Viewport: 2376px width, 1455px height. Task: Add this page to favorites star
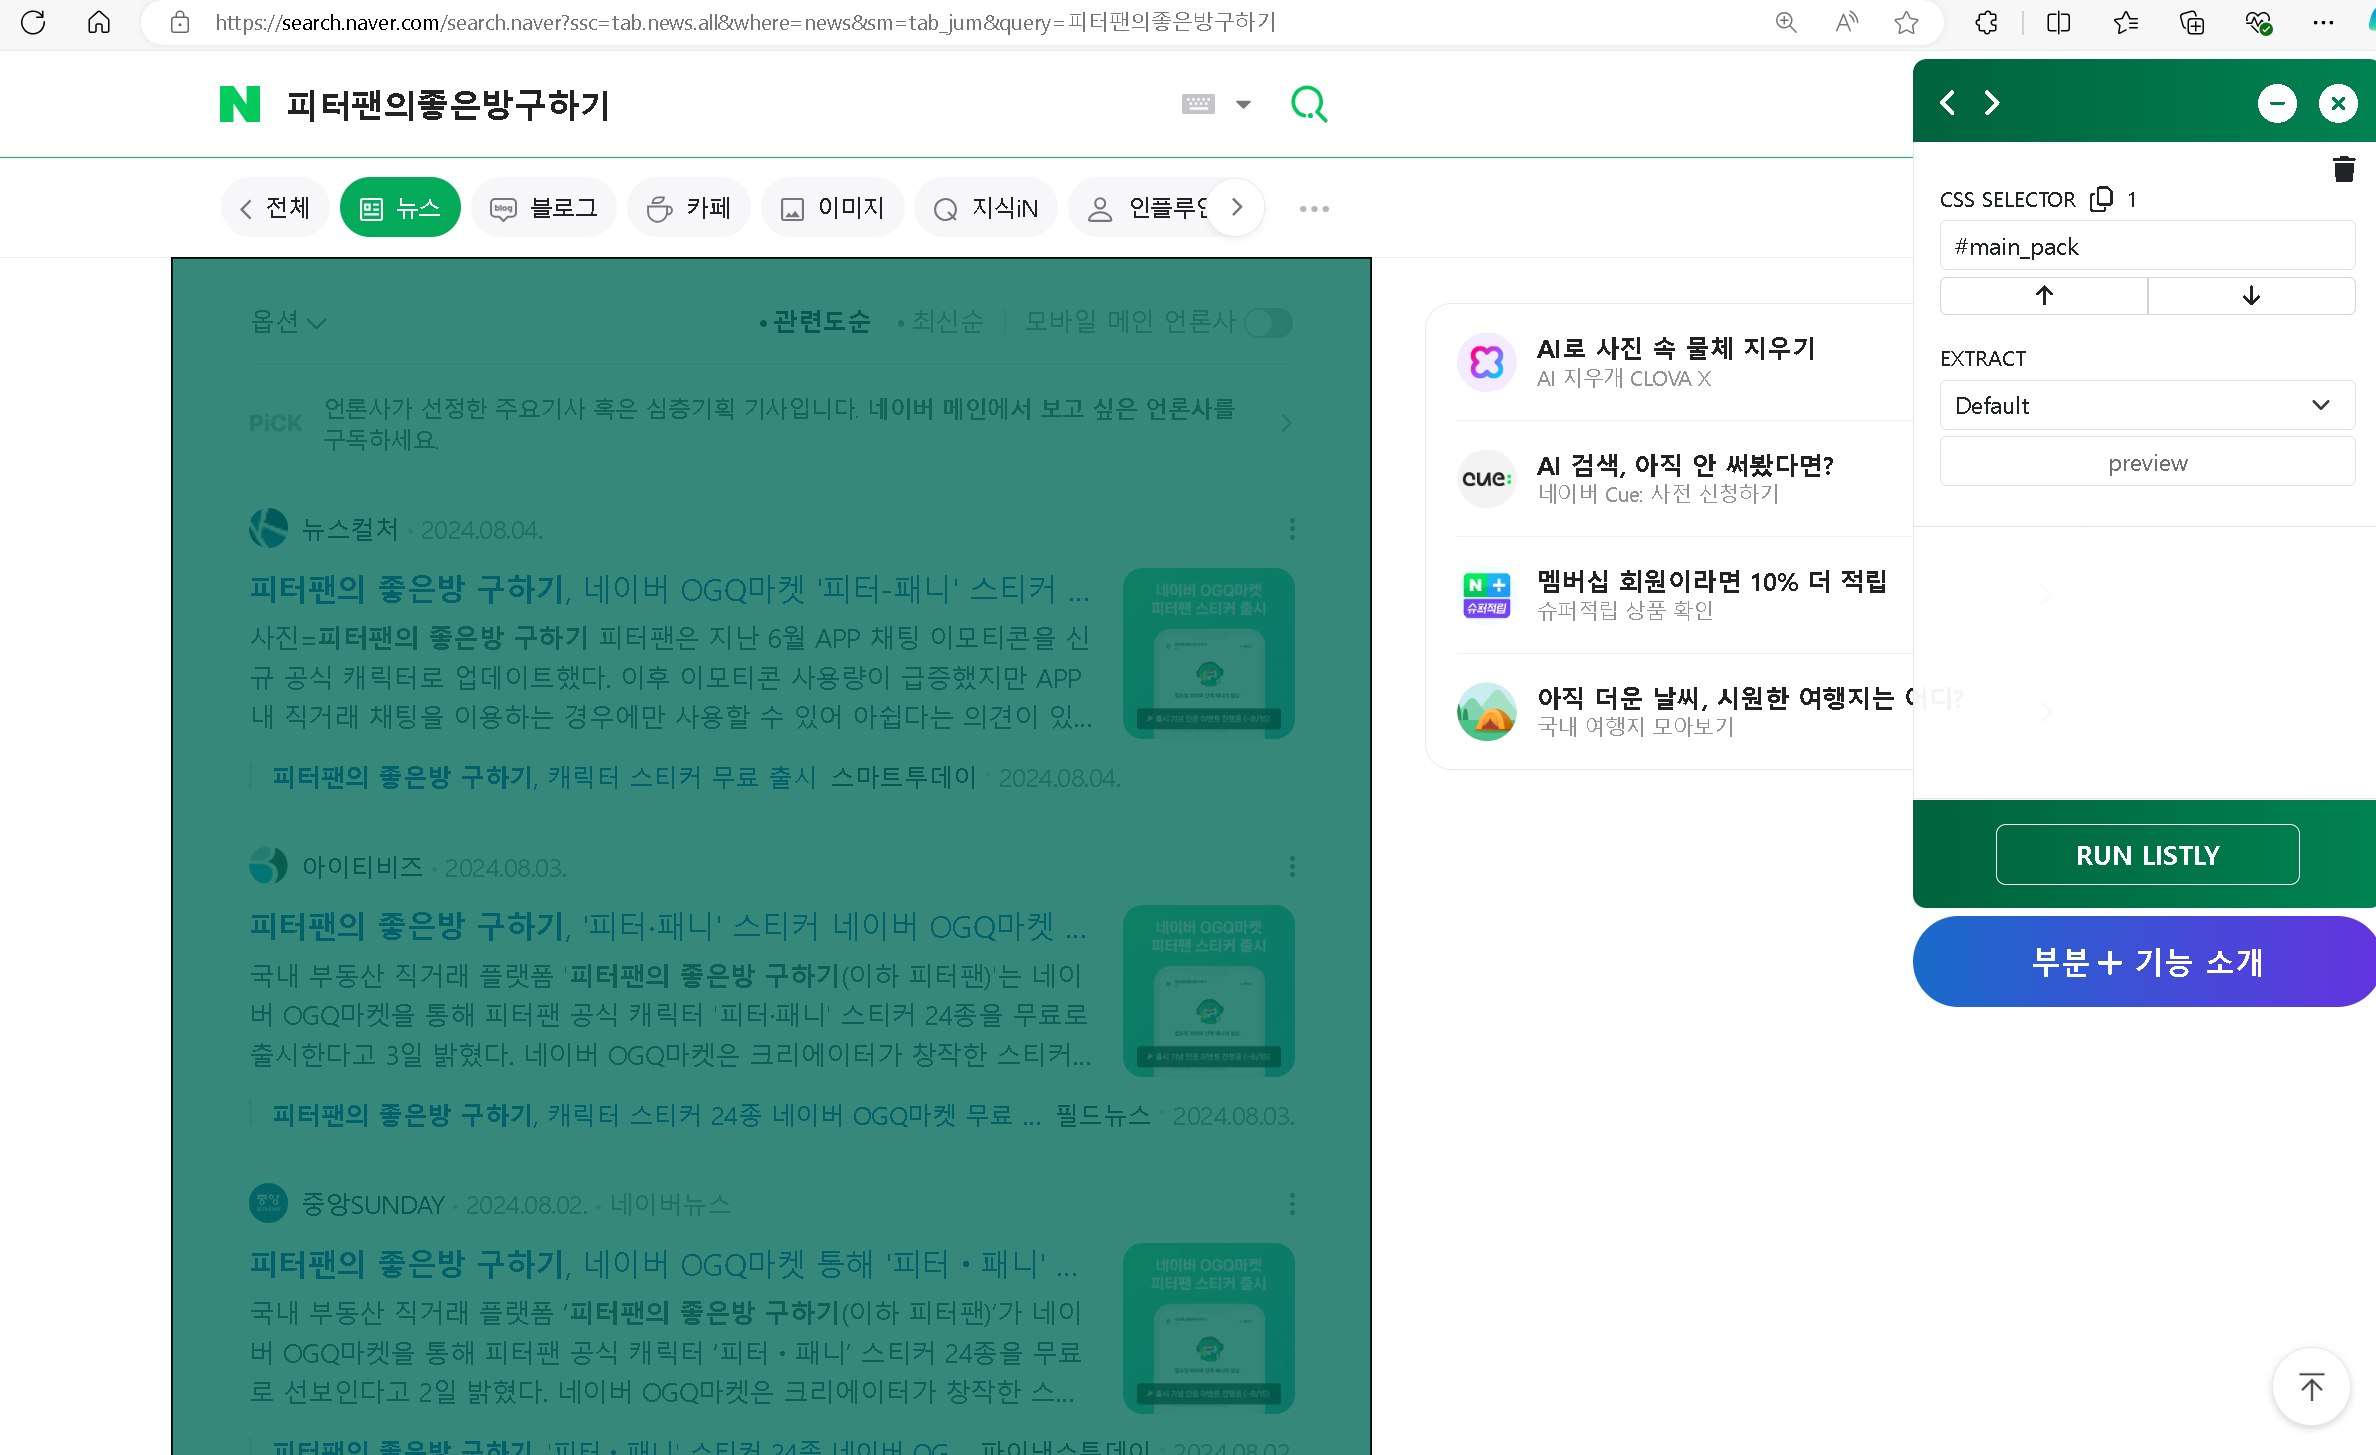1906,22
